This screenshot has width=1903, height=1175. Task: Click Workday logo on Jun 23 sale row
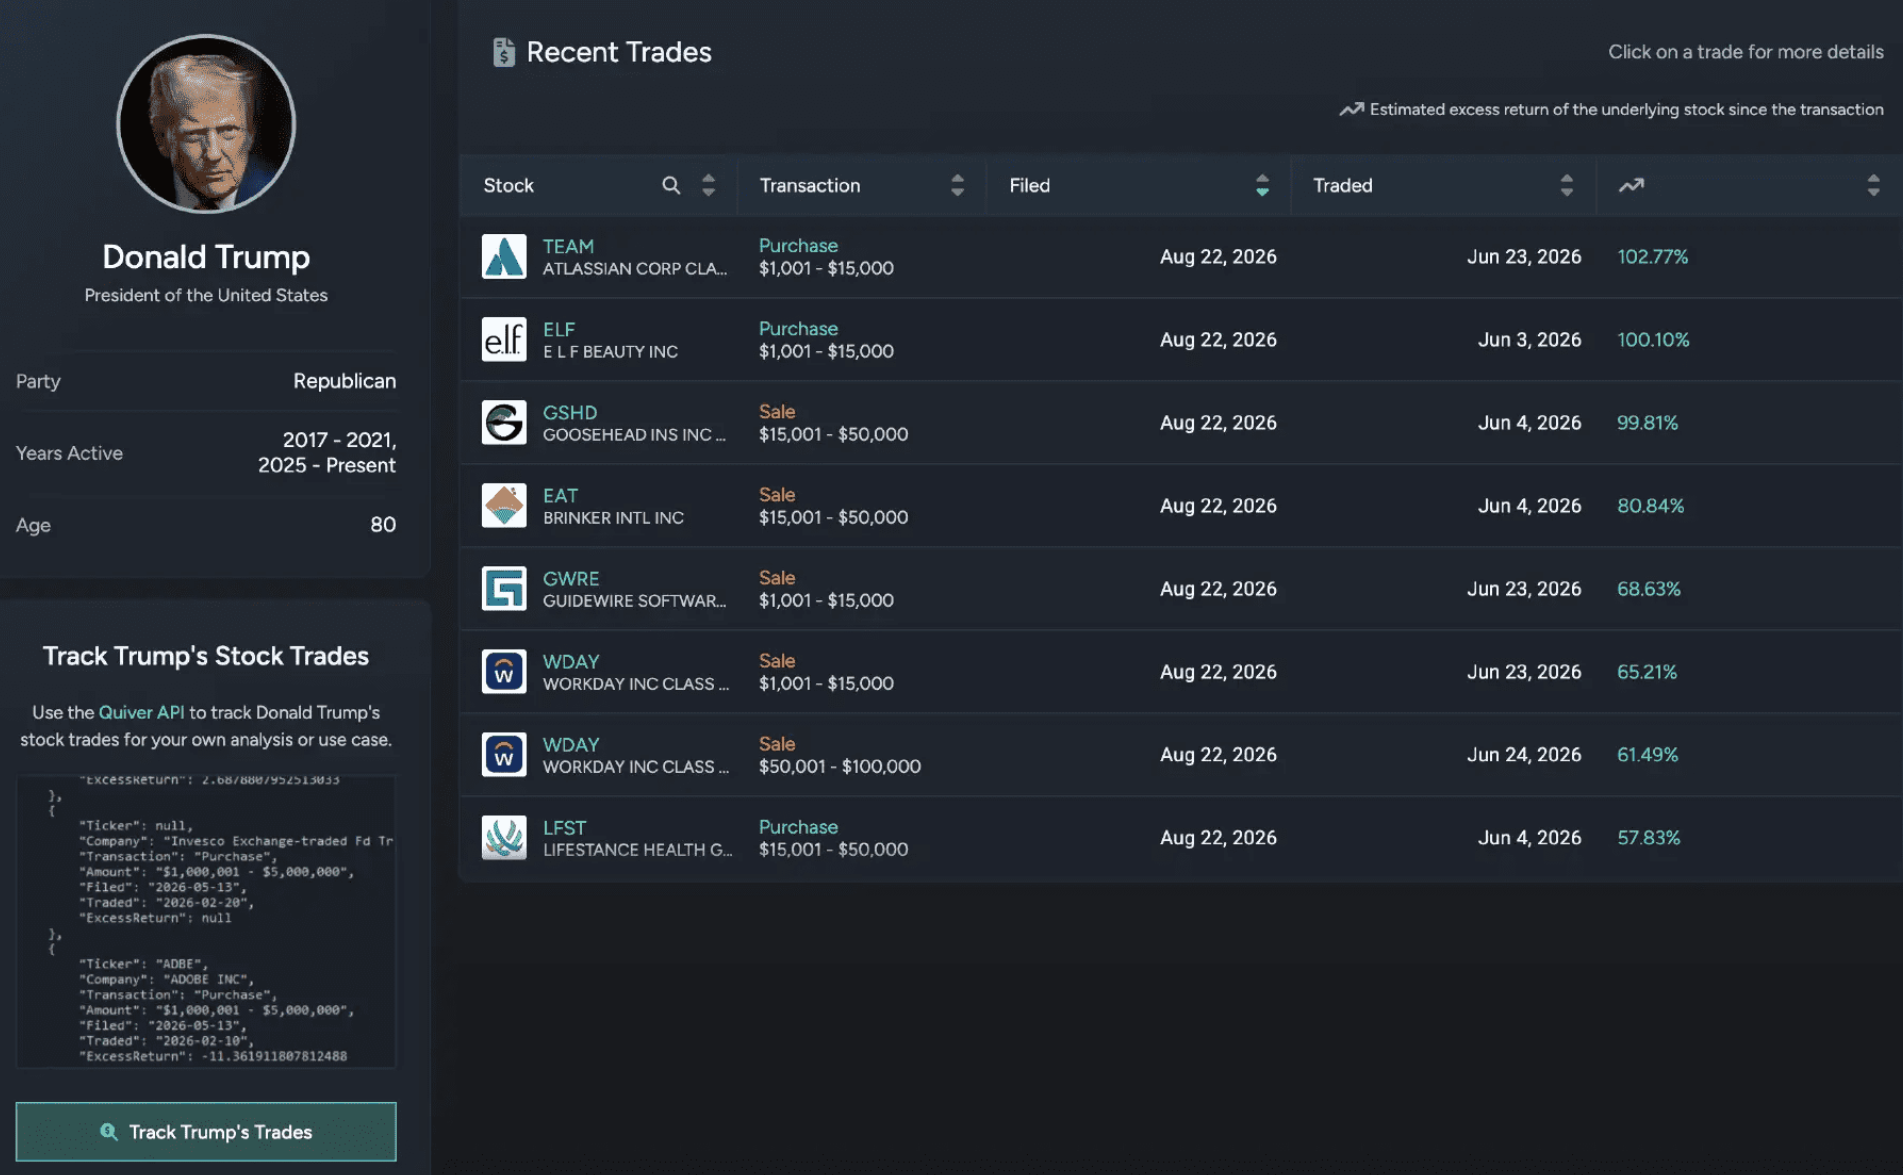[x=504, y=671]
